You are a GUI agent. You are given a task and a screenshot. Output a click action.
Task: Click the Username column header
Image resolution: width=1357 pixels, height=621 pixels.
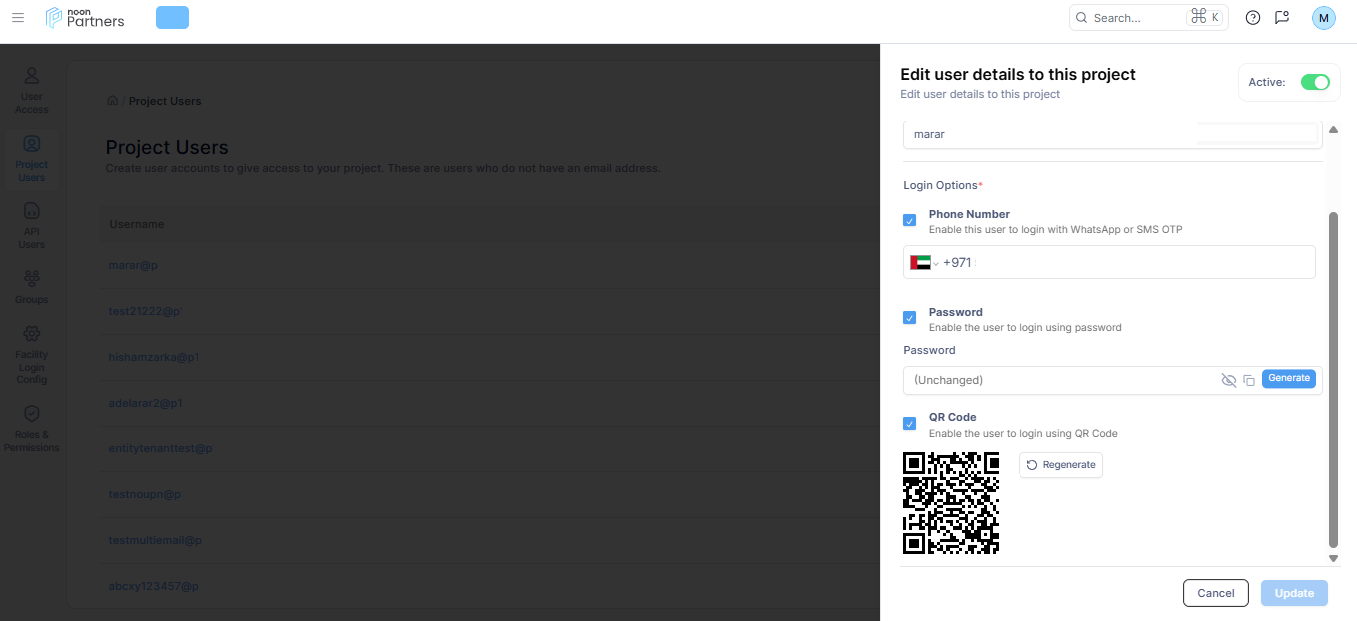tap(137, 224)
